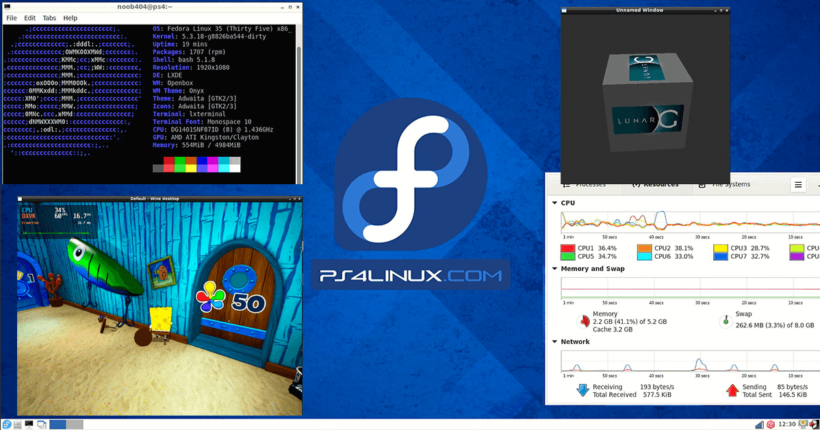
Task: Open the File menu in the terminal
Action: (x=12, y=18)
